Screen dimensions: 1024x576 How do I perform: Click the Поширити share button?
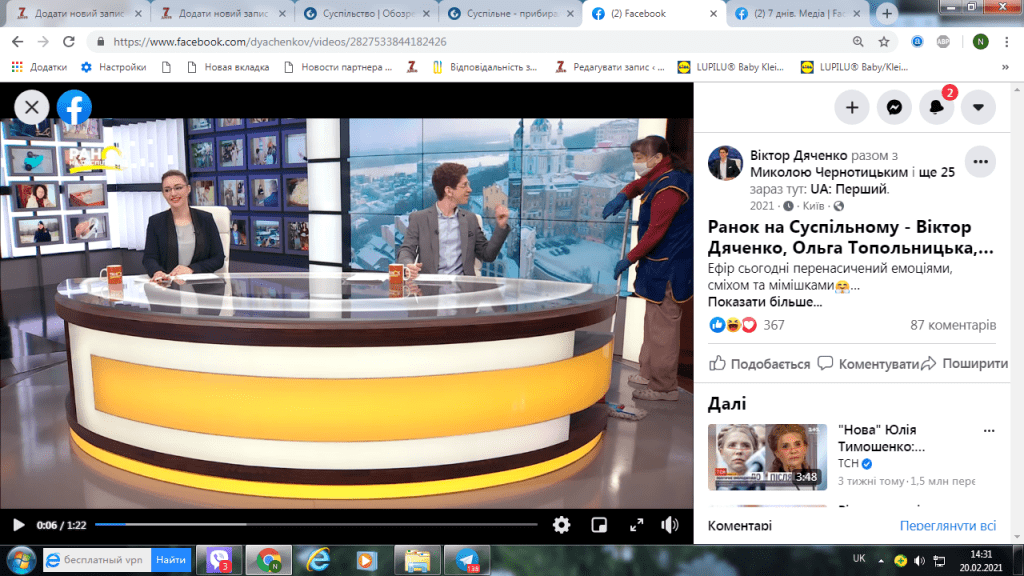[963, 364]
